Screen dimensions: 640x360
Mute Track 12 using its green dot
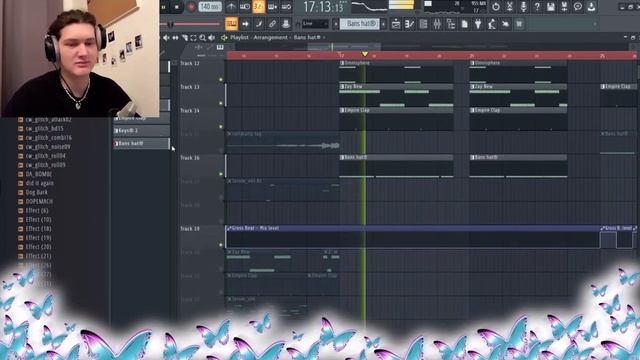click(221, 80)
